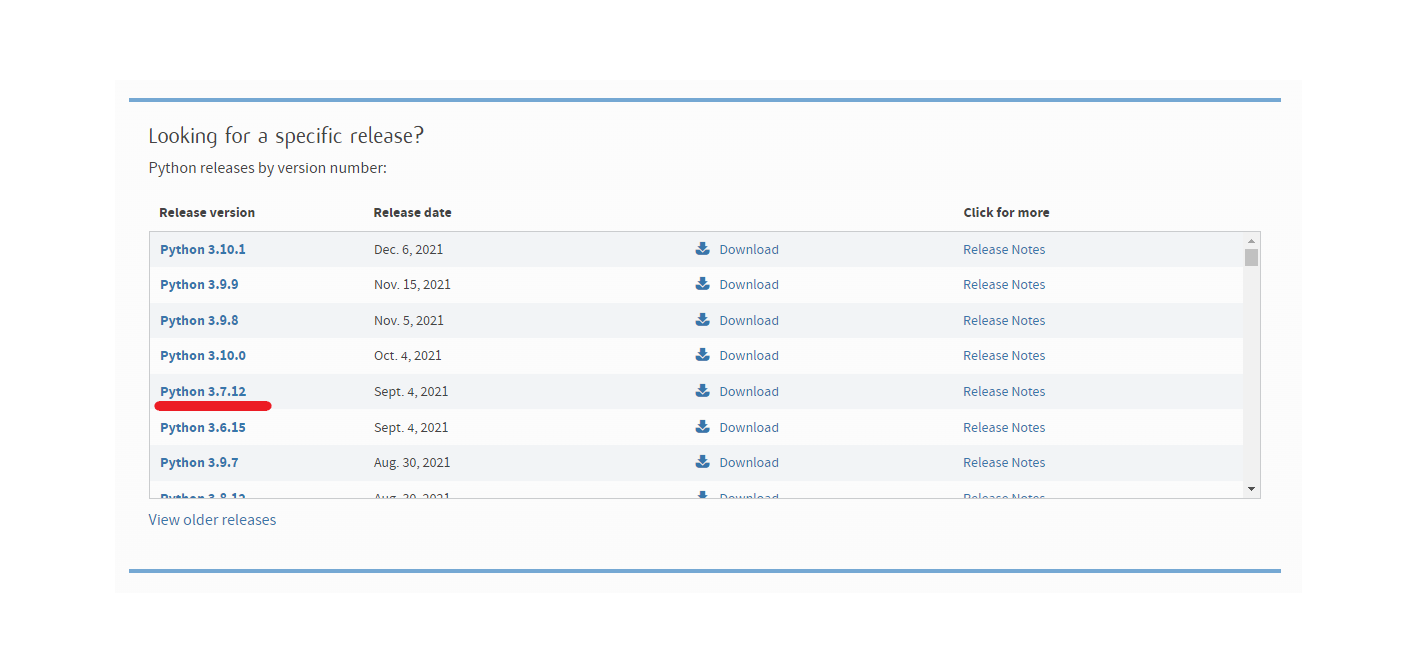Click Download text link for Python 3.10.1
Screen dimensions: 1416x672
pyautogui.click(x=749, y=249)
